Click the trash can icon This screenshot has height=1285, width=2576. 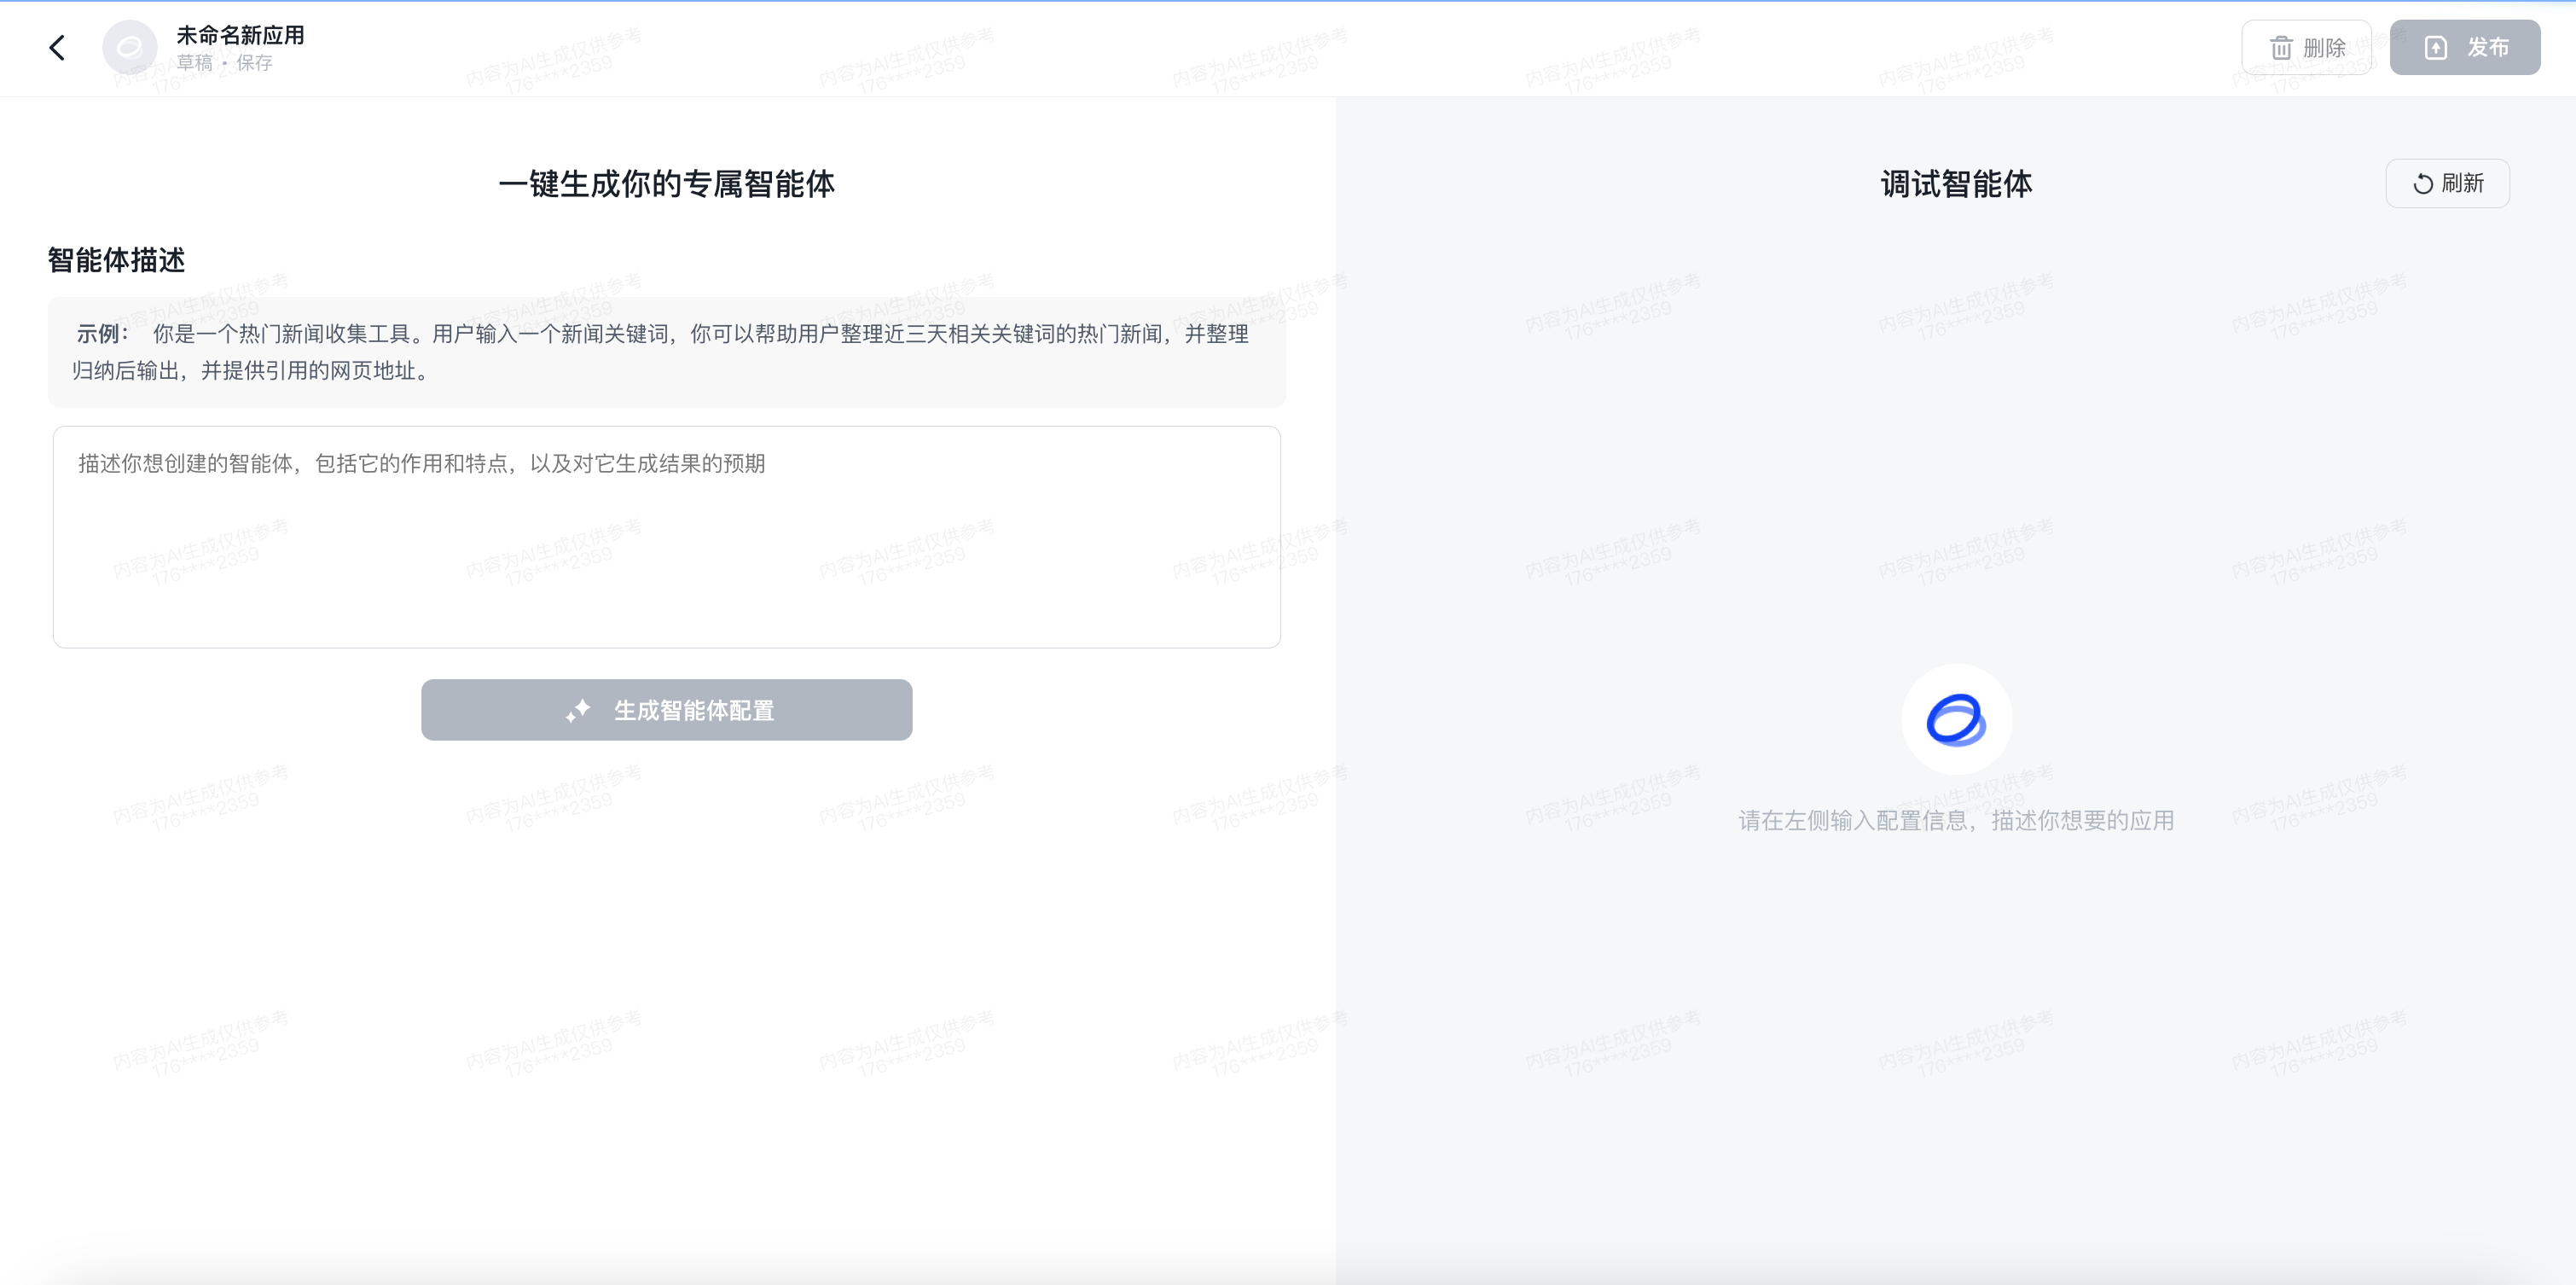pos(2280,48)
